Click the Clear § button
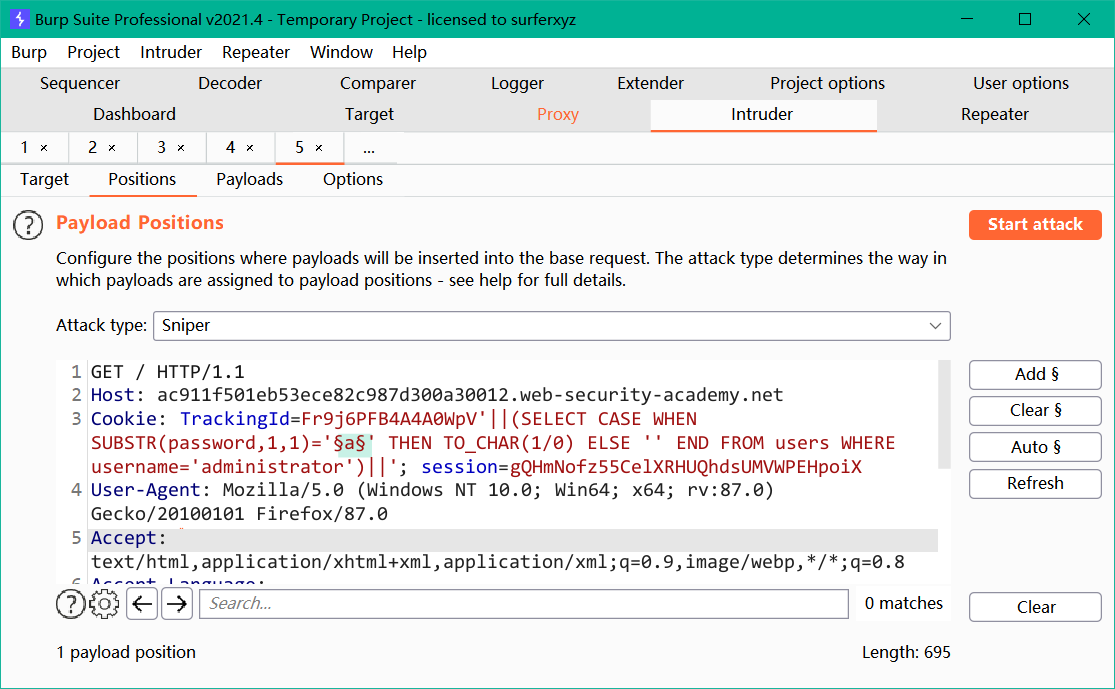Image resolution: width=1115 pixels, height=689 pixels. pyautogui.click(x=1035, y=411)
